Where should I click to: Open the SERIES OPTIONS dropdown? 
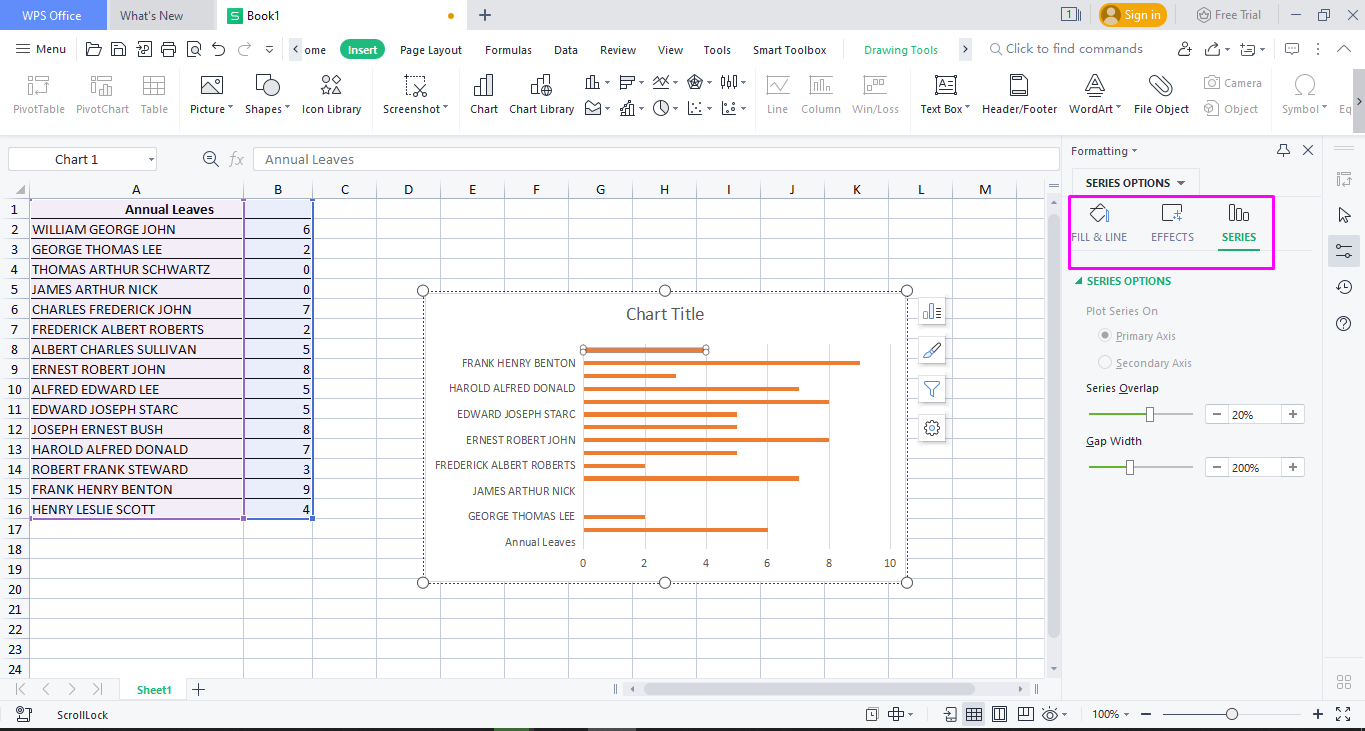(1135, 182)
